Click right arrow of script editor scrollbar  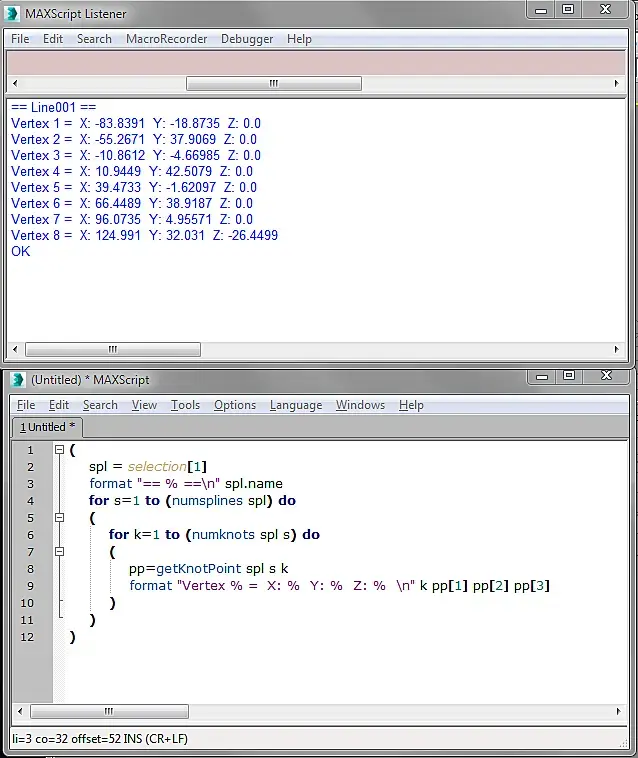click(x=618, y=711)
